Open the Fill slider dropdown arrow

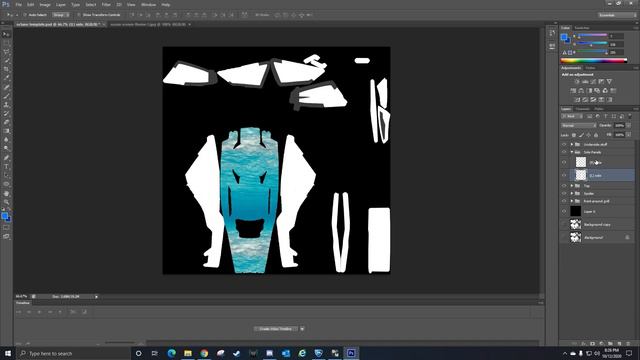click(x=628, y=135)
